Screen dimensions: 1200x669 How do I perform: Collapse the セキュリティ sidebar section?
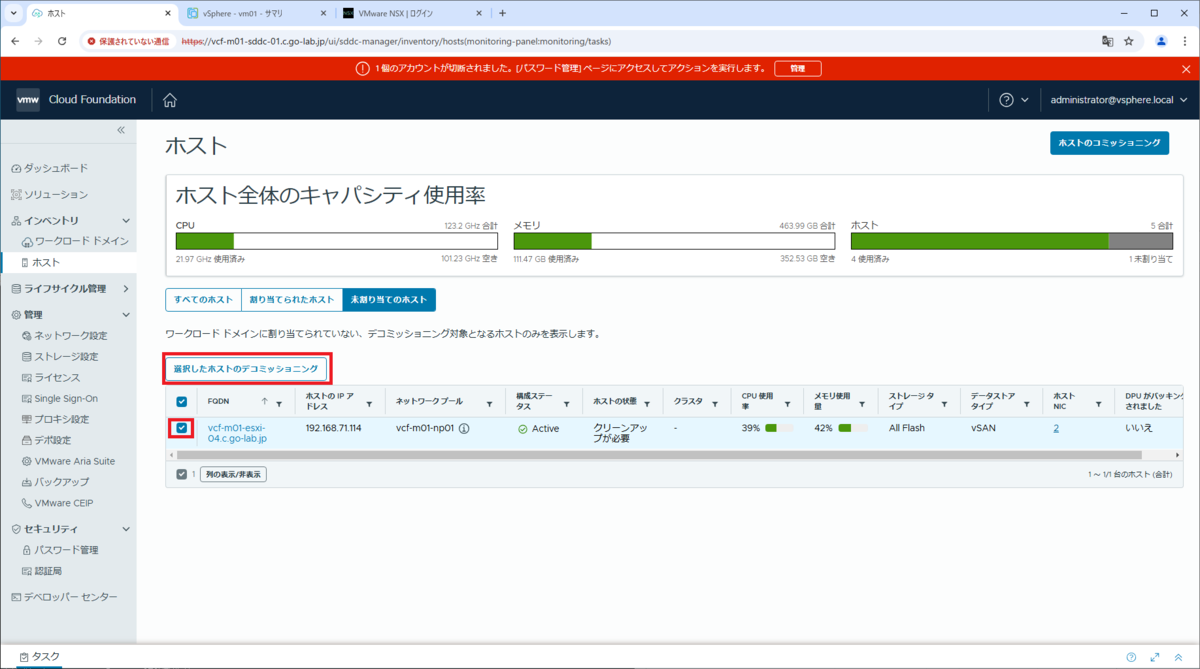coord(126,529)
